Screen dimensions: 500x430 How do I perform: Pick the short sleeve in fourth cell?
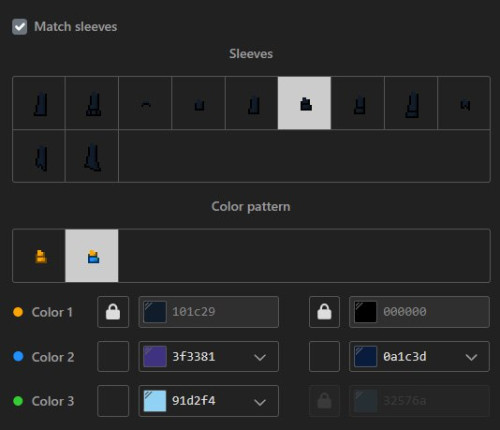[199, 103]
